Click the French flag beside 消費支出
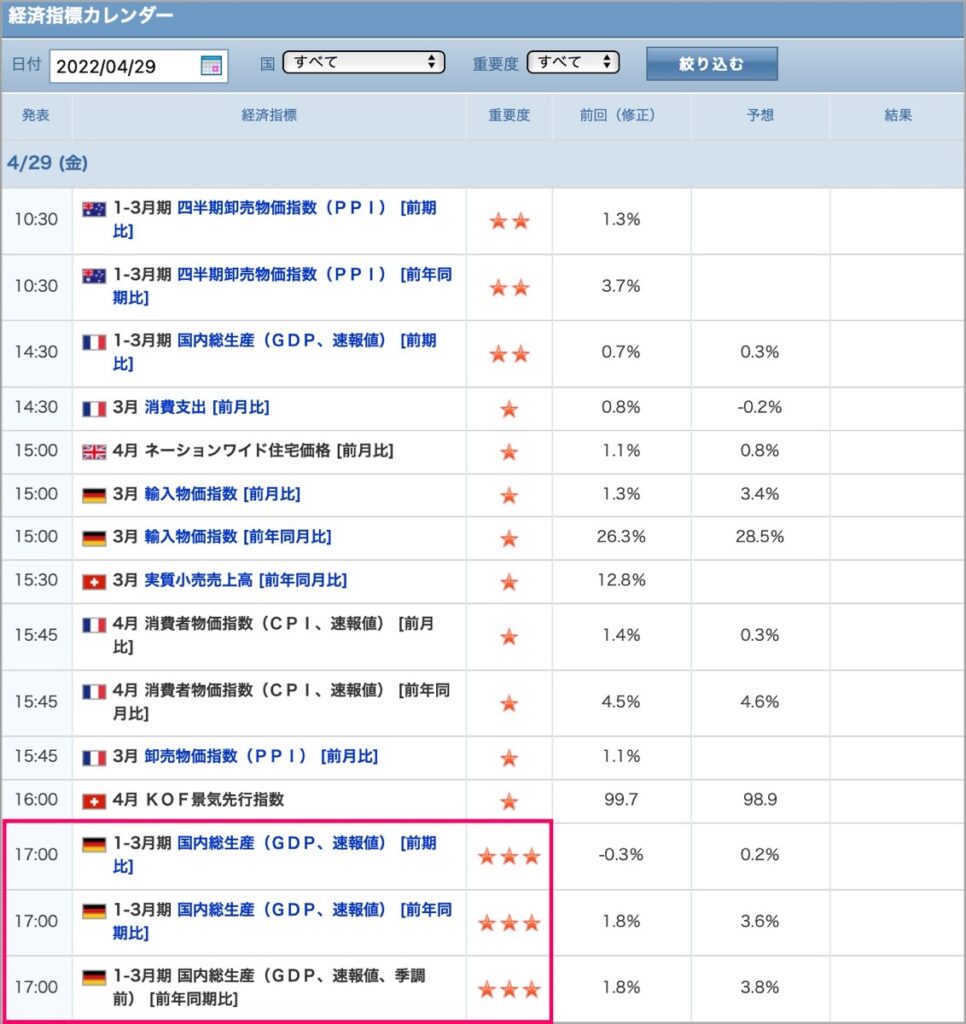966x1024 pixels. click(x=94, y=408)
